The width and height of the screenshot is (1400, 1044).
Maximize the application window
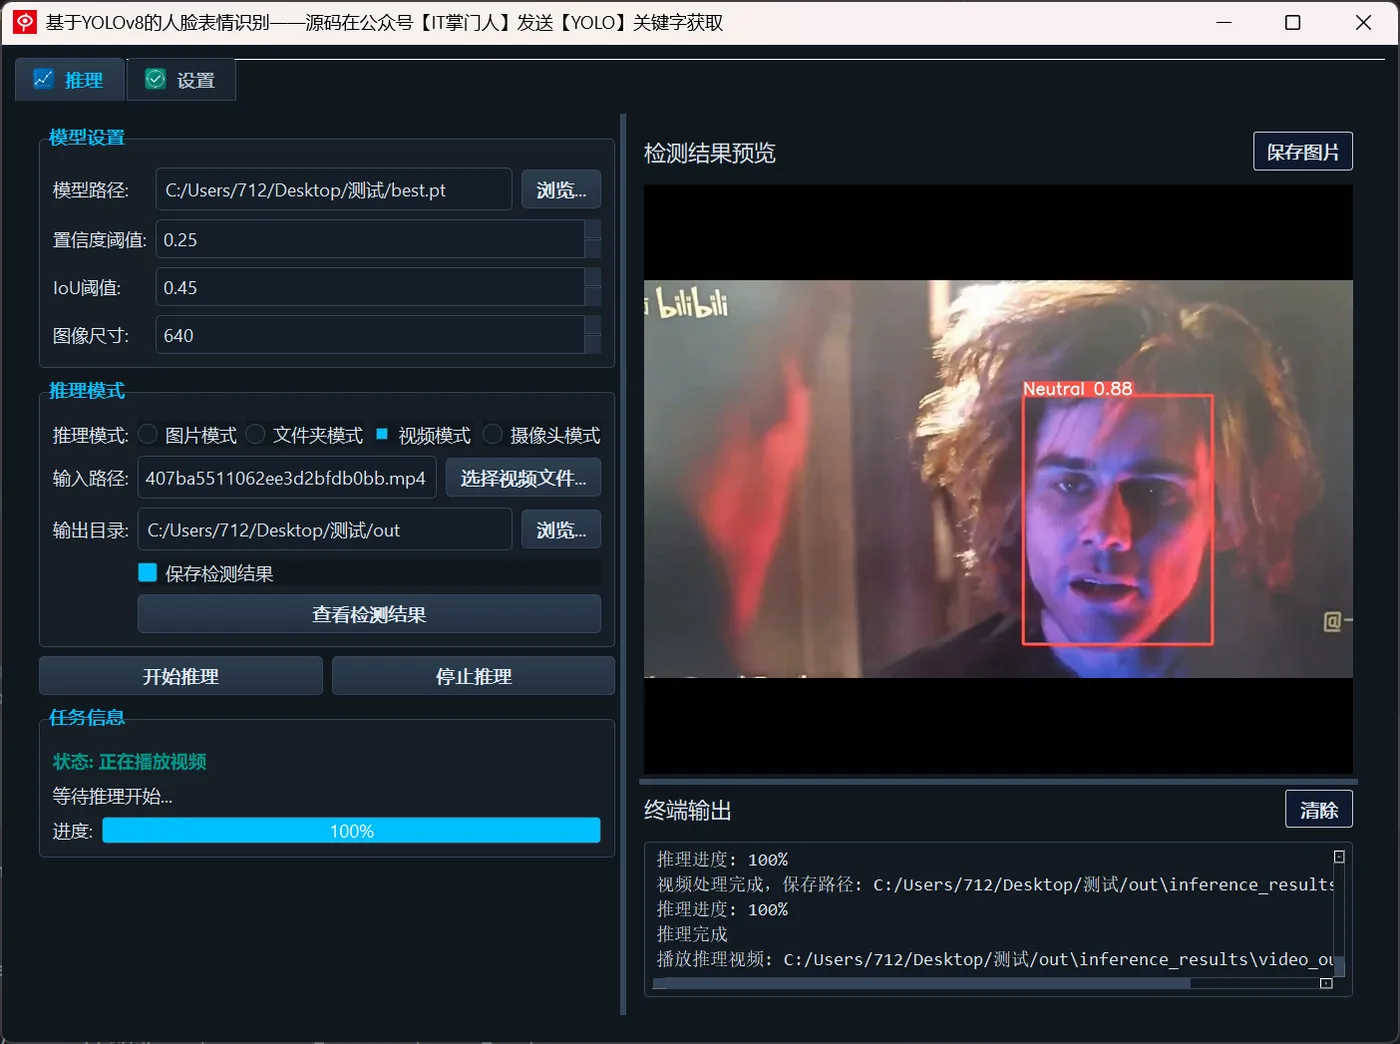[x=1293, y=22]
